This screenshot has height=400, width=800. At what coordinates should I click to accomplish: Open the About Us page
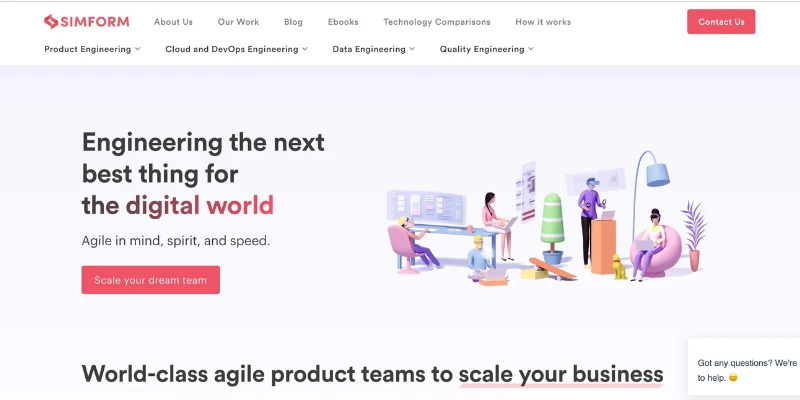(x=173, y=22)
